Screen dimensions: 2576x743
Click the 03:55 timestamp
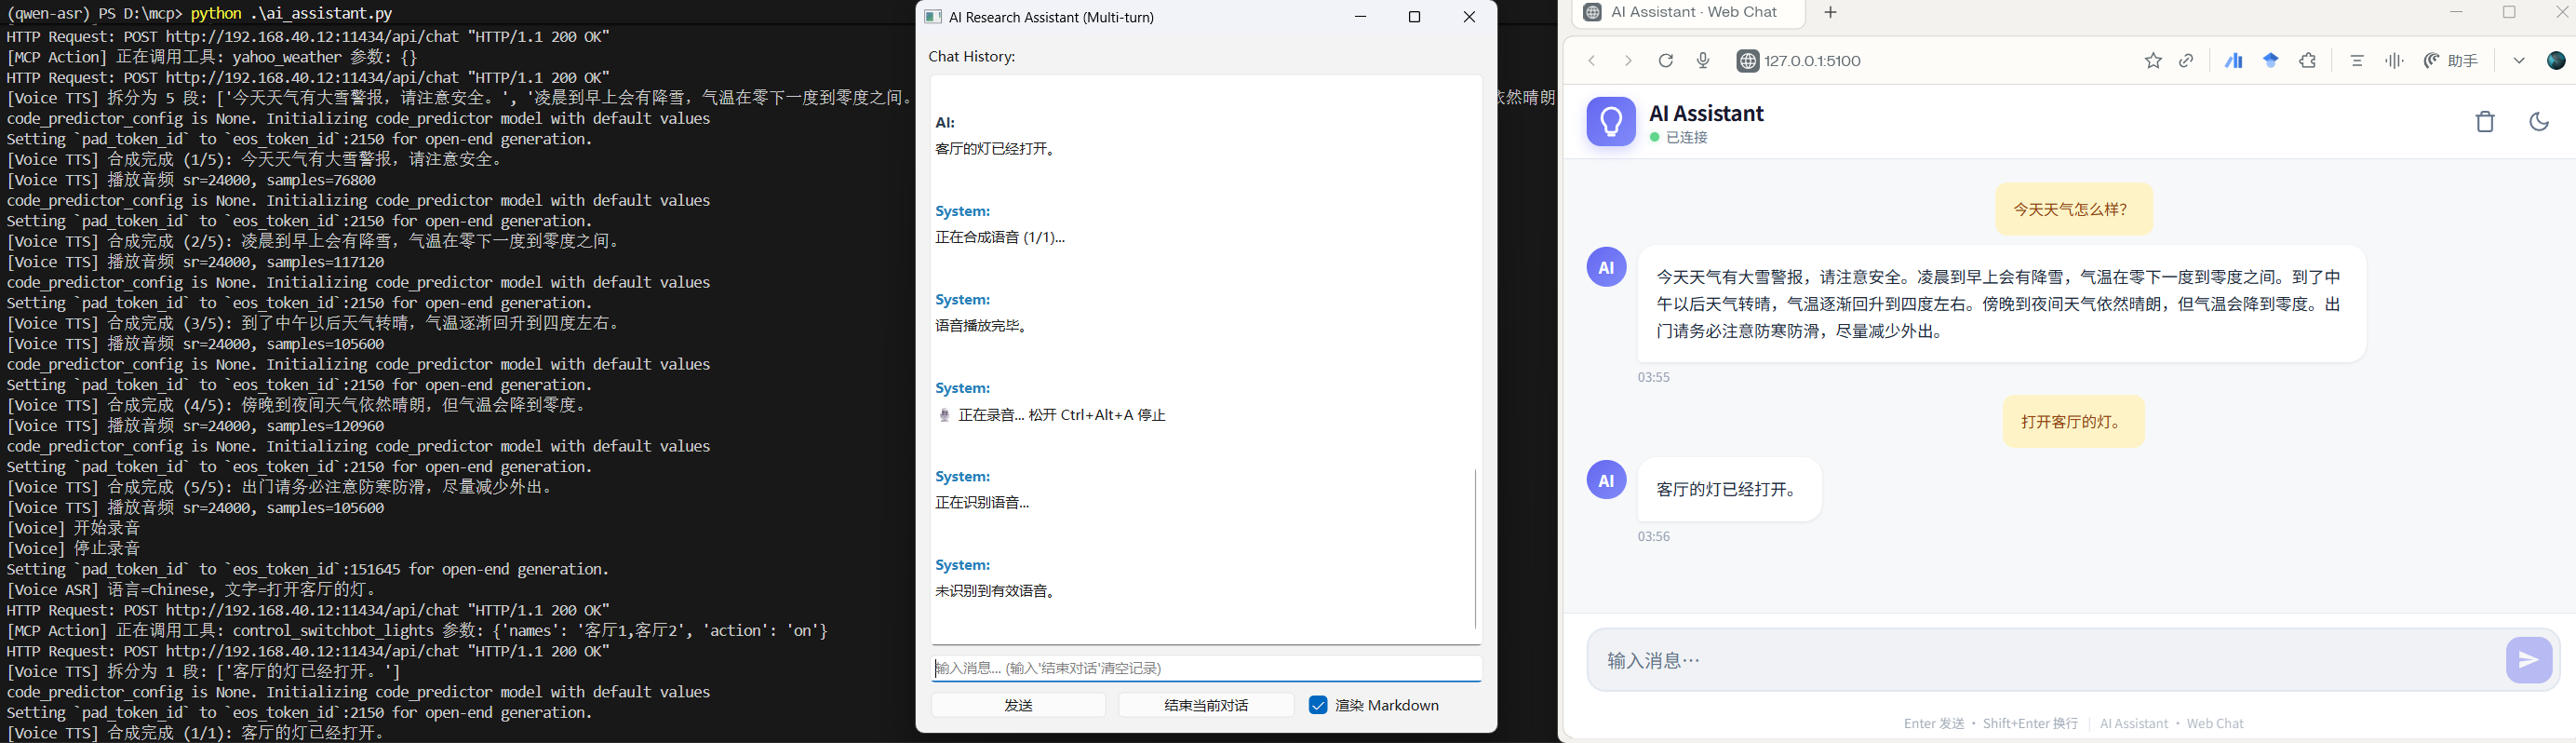click(1653, 377)
